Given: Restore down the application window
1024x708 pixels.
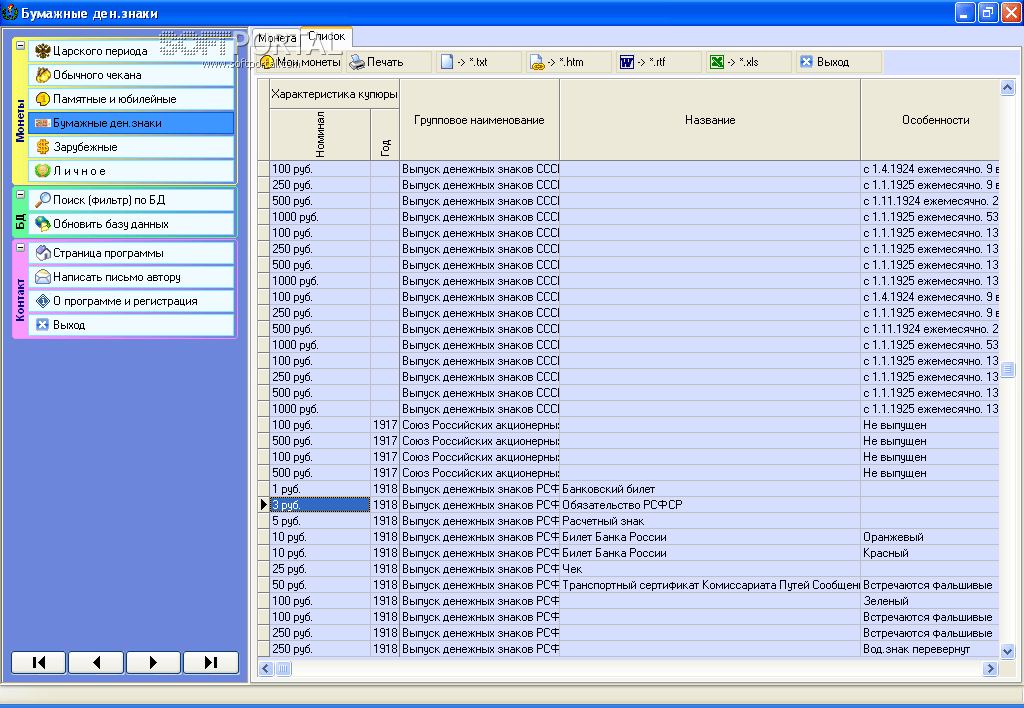Looking at the screenshot, I should pyautogui.click(x=988, y=12).
